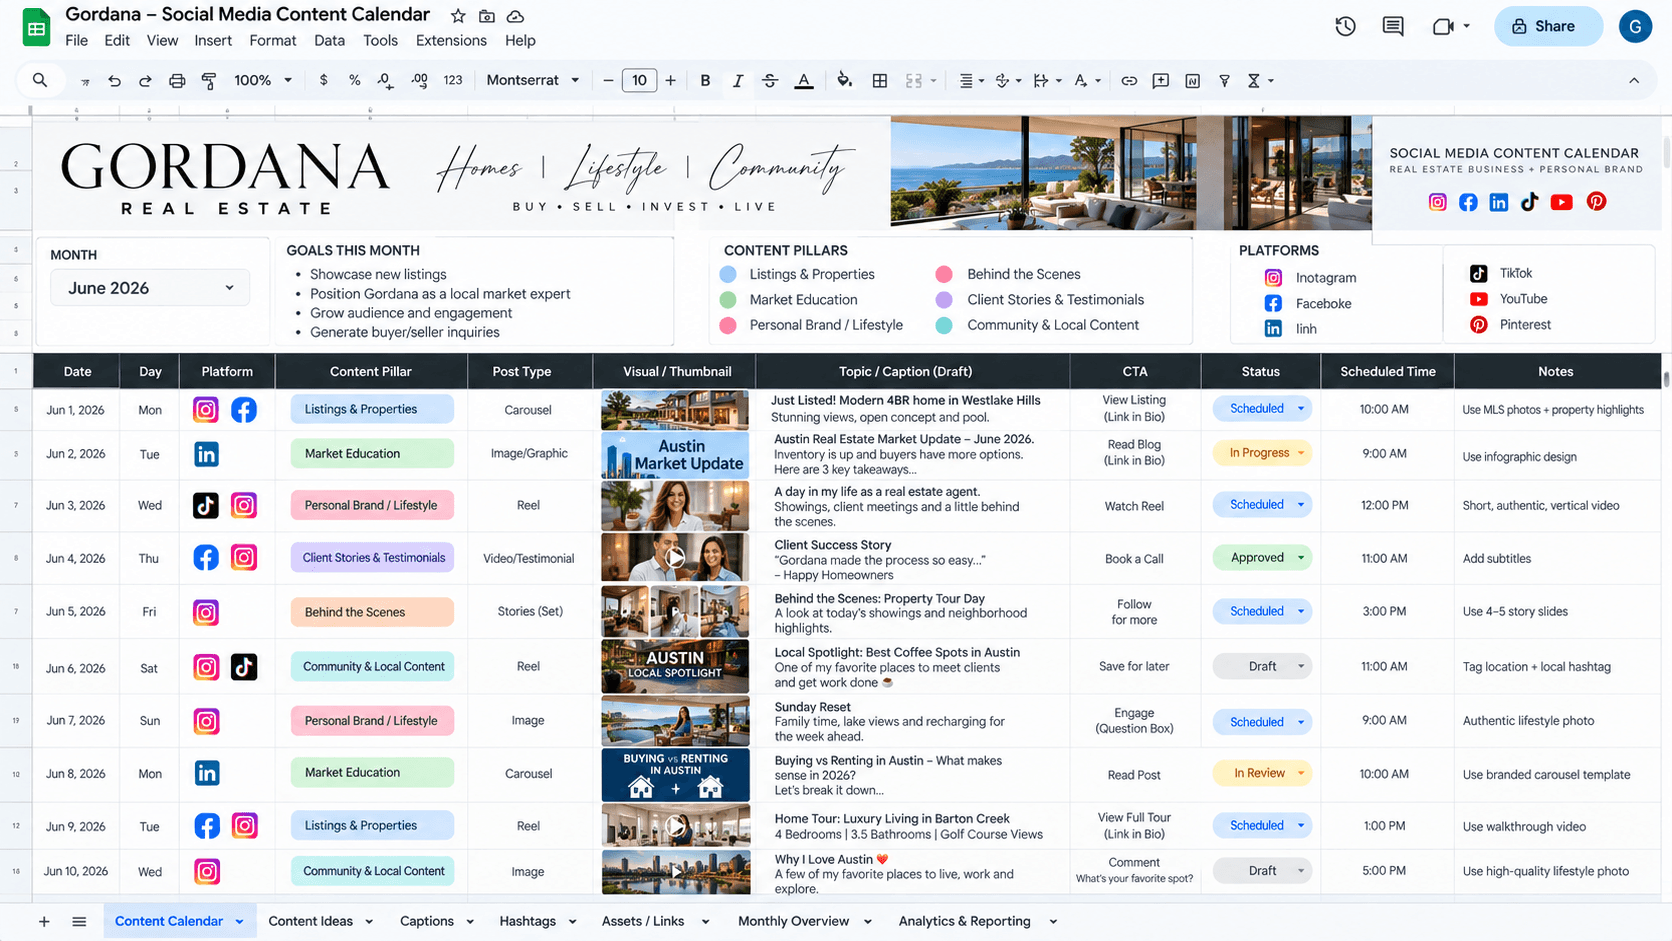Open the Montserrat font dropdown
1672x941 pixels.
tap(533, 81)
